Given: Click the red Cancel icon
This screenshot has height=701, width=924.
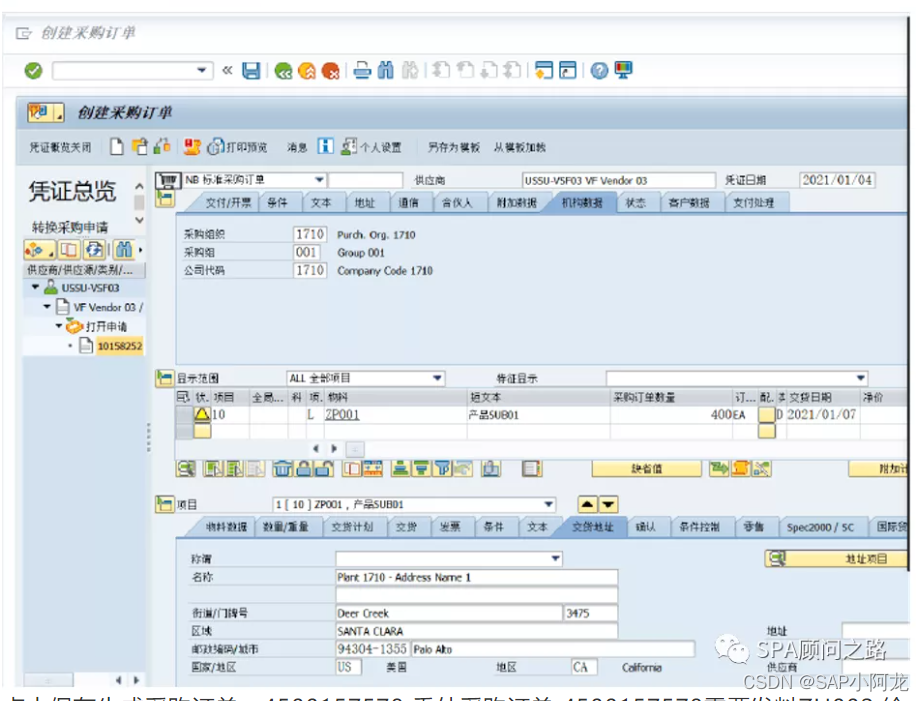Looking at the screenshot, I should coord(331,71).
